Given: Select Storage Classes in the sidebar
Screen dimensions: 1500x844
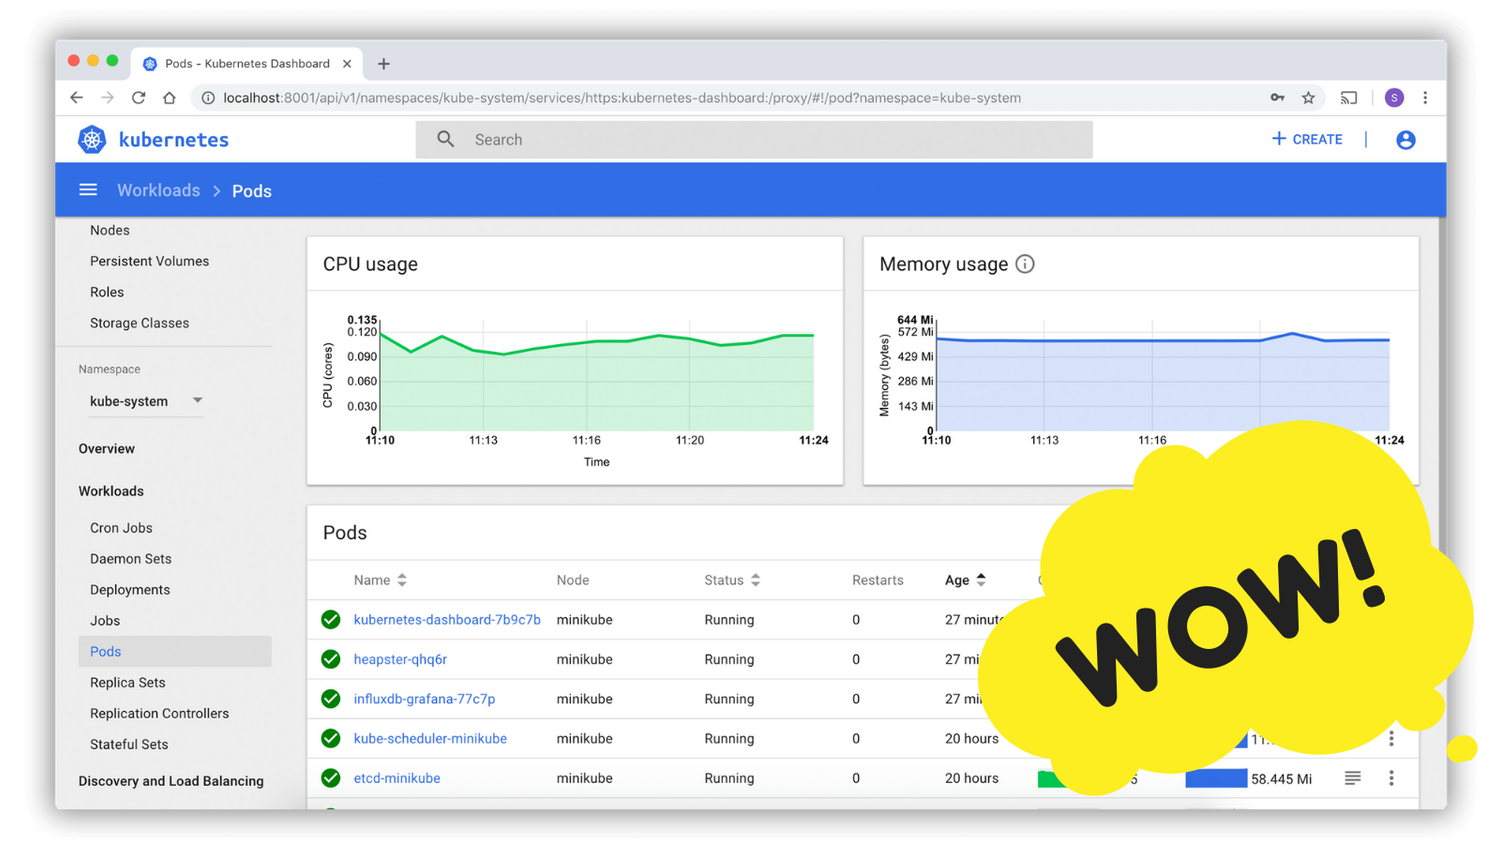Looking at the screenshot, I should pos(139,323).
